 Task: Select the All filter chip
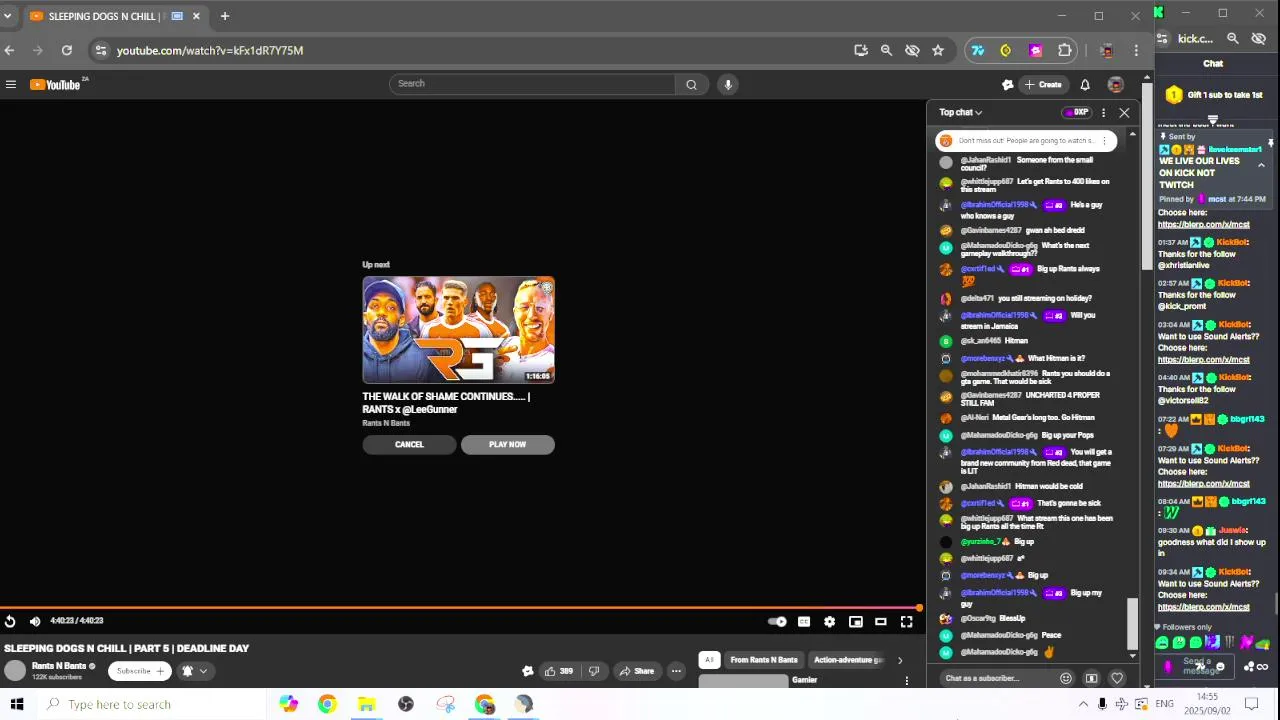(x=709, y=660)
